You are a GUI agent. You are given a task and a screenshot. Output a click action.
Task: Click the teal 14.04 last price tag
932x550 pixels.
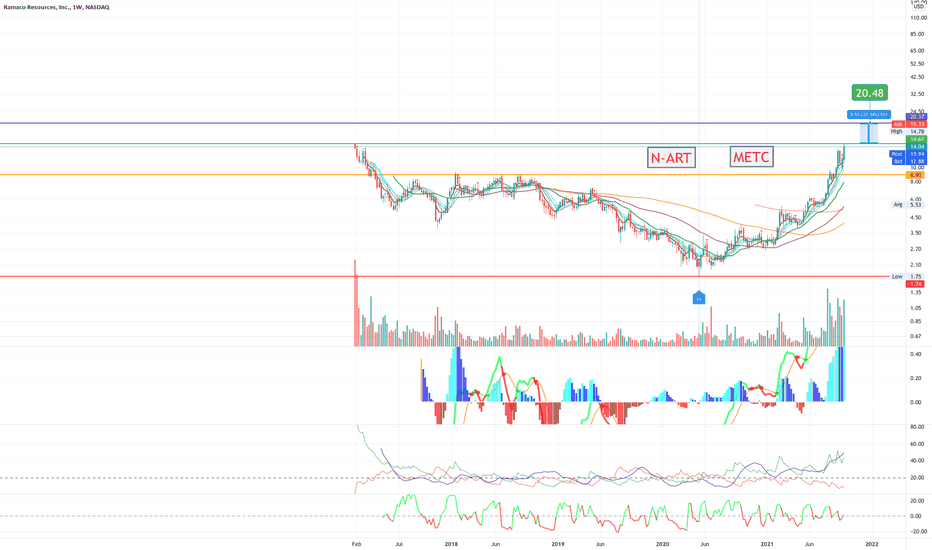tap(917, 146)
